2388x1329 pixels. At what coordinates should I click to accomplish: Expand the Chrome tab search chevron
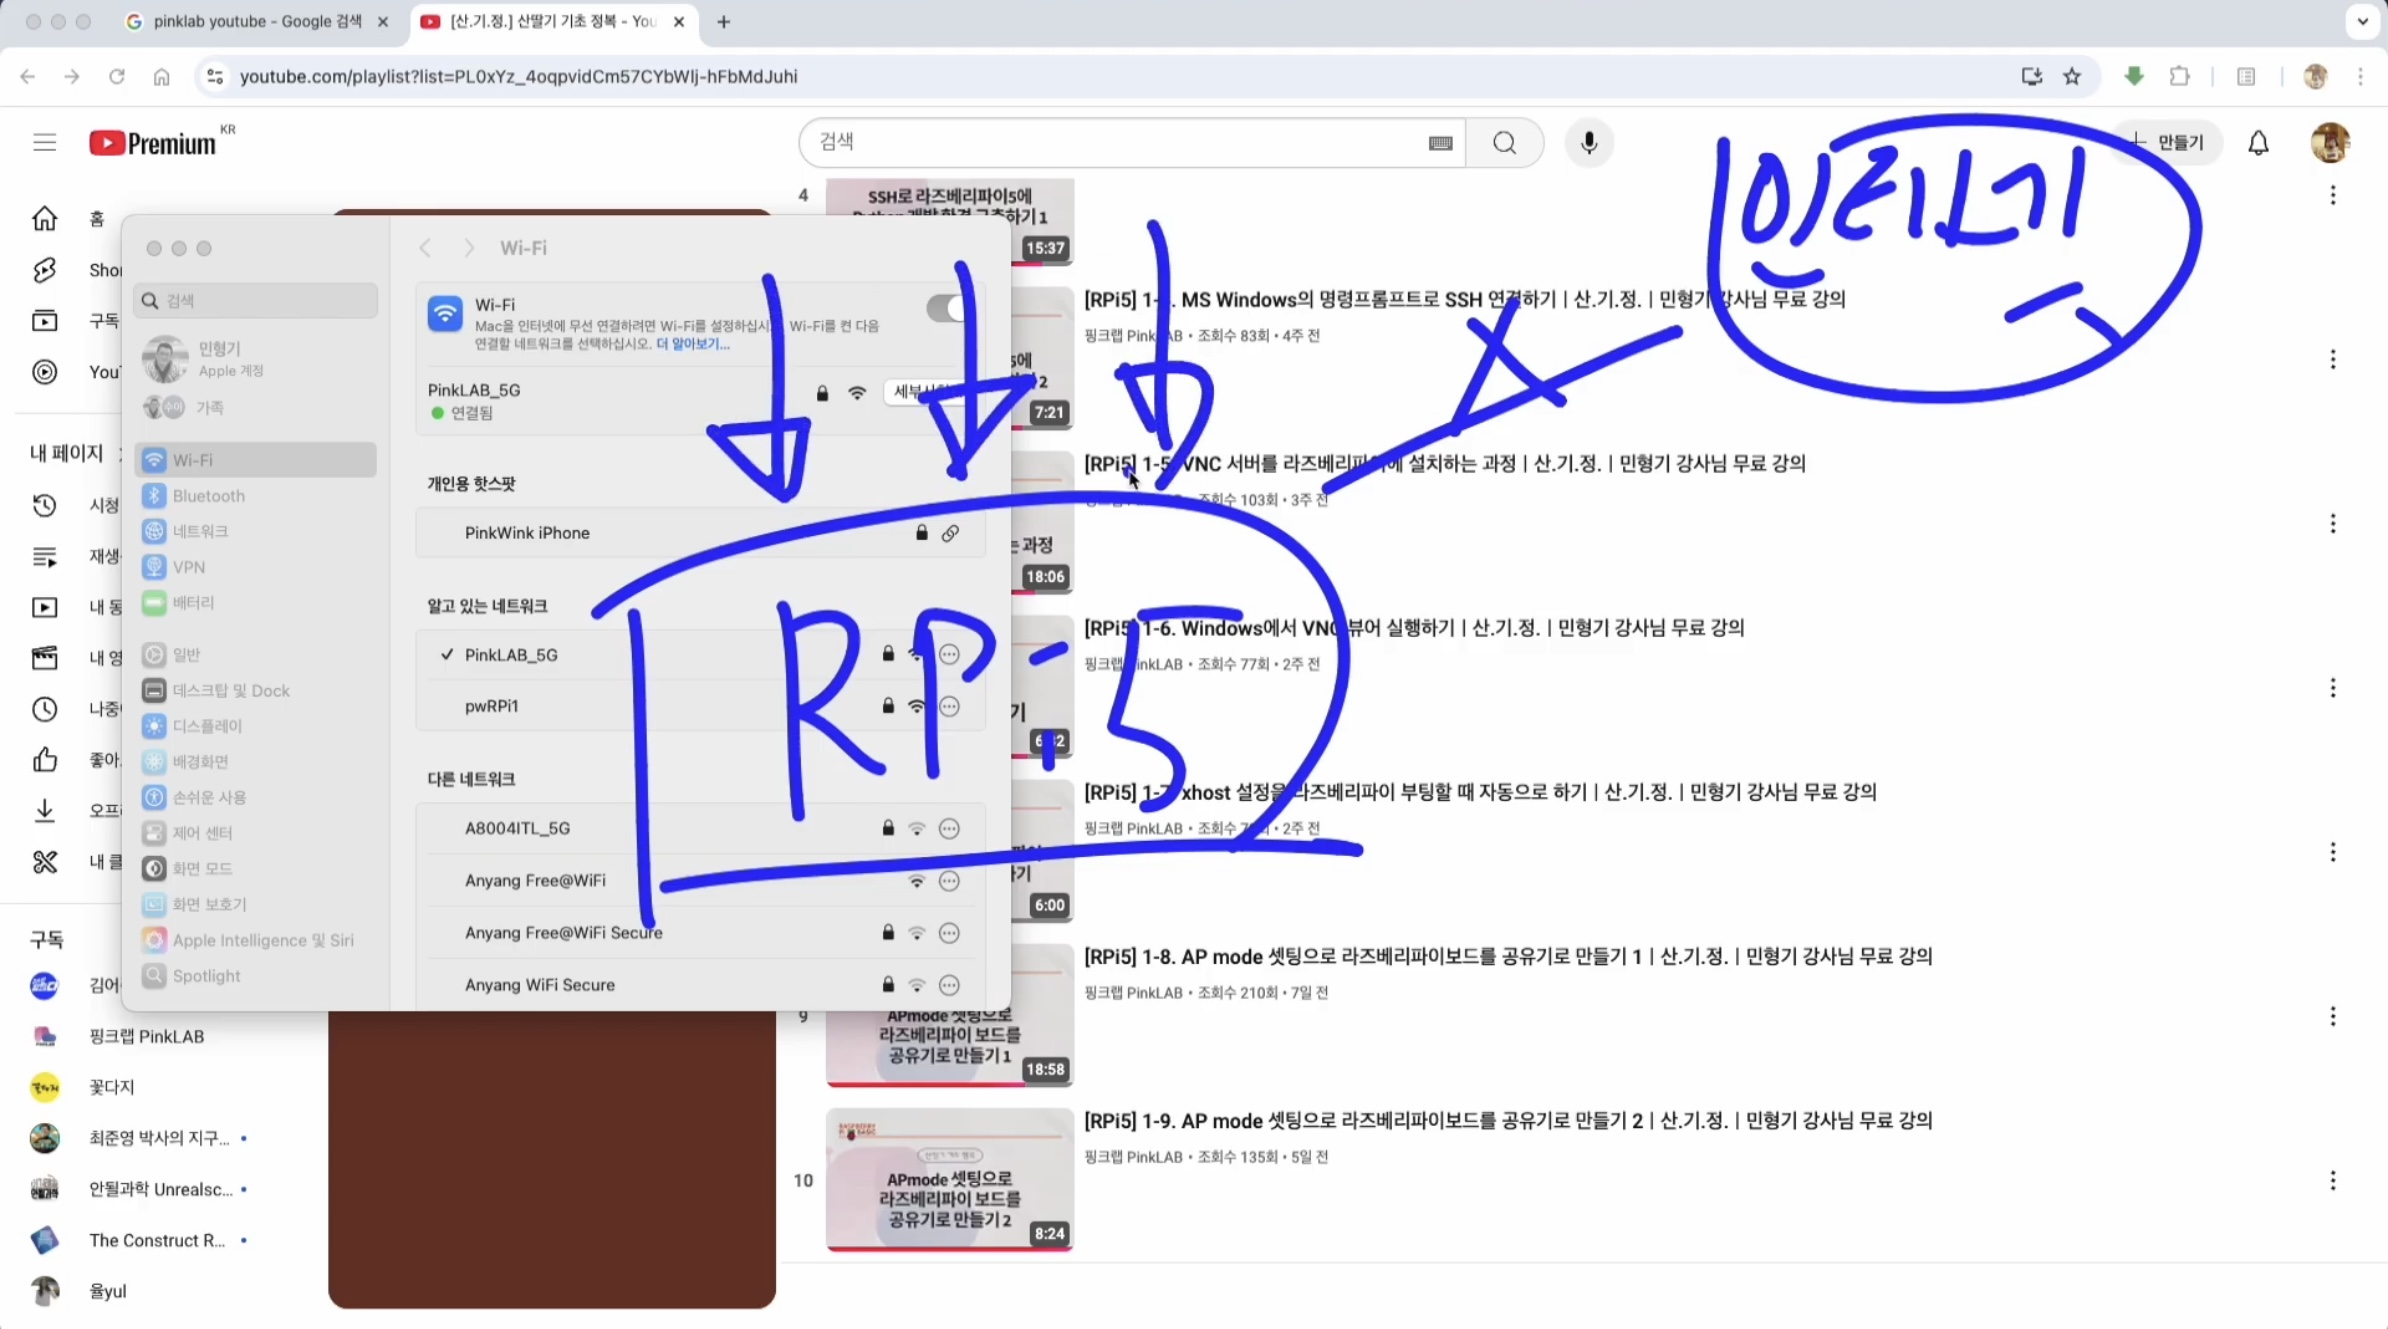pos(2362,21)
